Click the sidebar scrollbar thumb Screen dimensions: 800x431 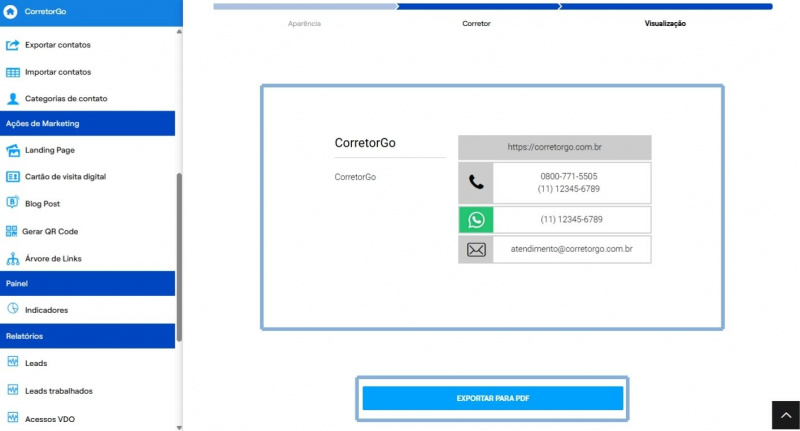(179, 257)
